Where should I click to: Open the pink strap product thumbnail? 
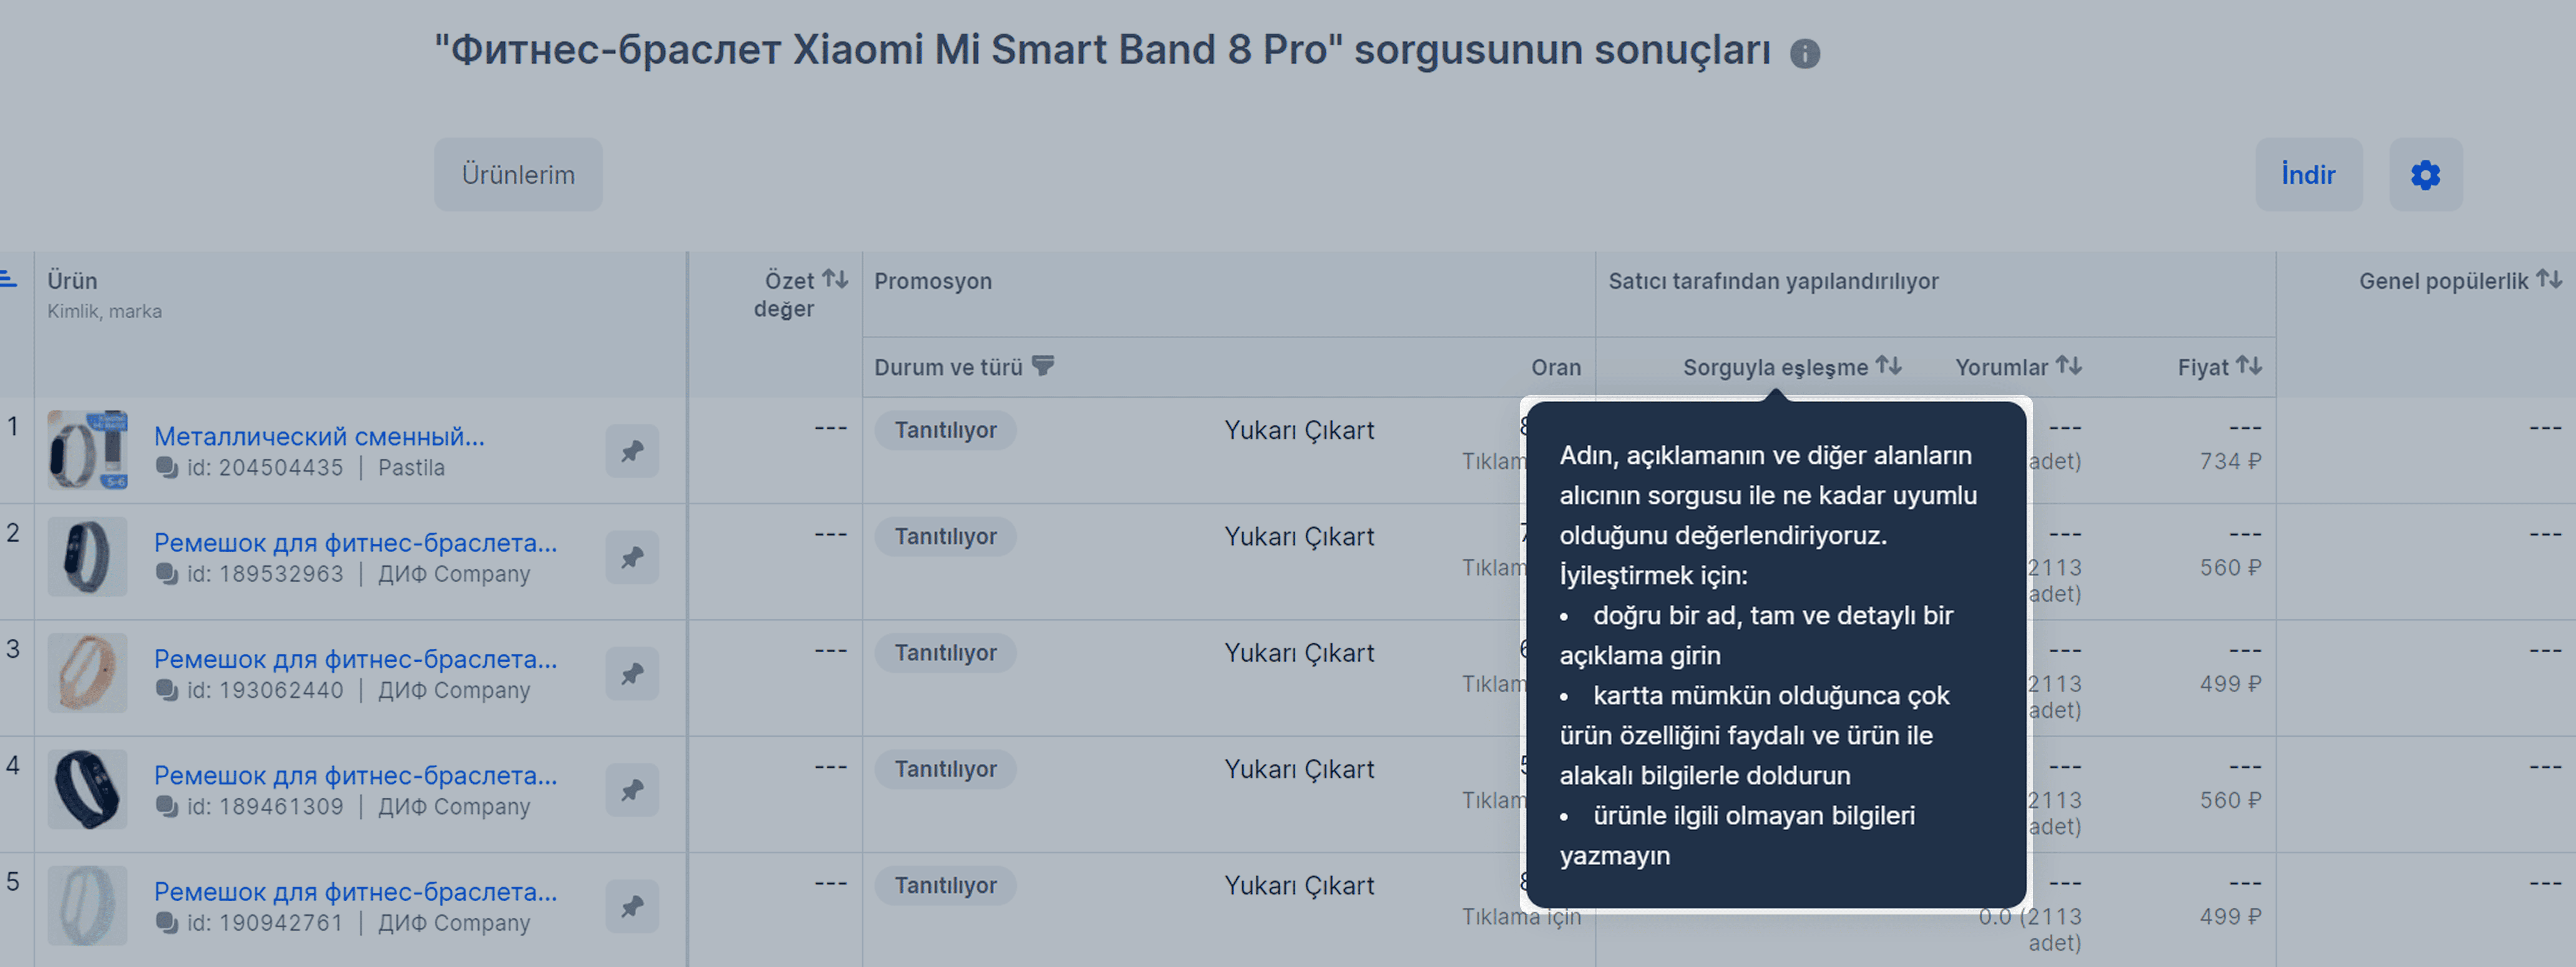(88, 673)
